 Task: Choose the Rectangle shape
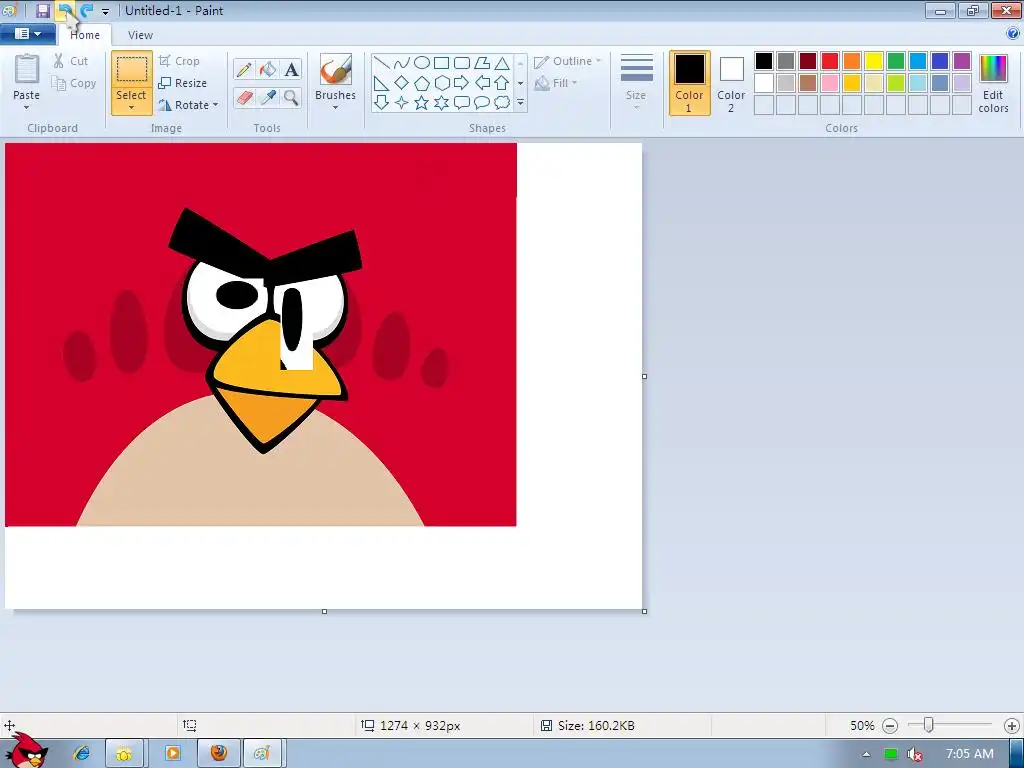[x=441, y=63]
